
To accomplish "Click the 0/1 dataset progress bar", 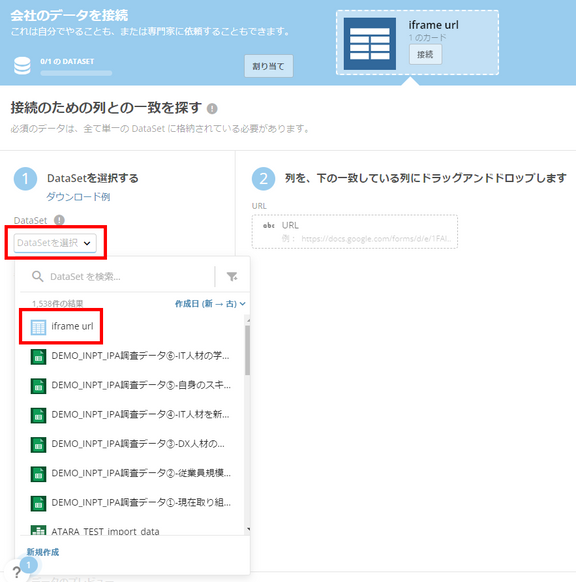I will click(x=76, y=73).
